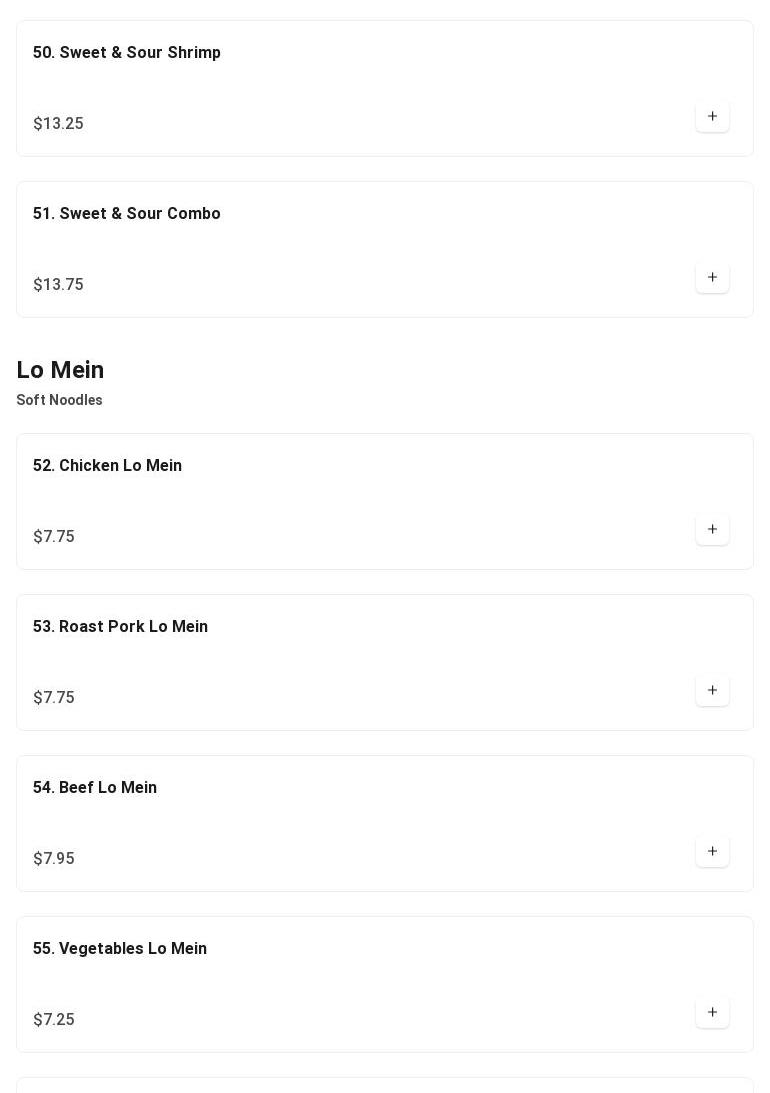Add Beef Lo Mein with plus icon
The image size is (770, 1093).
coord(712,852)
